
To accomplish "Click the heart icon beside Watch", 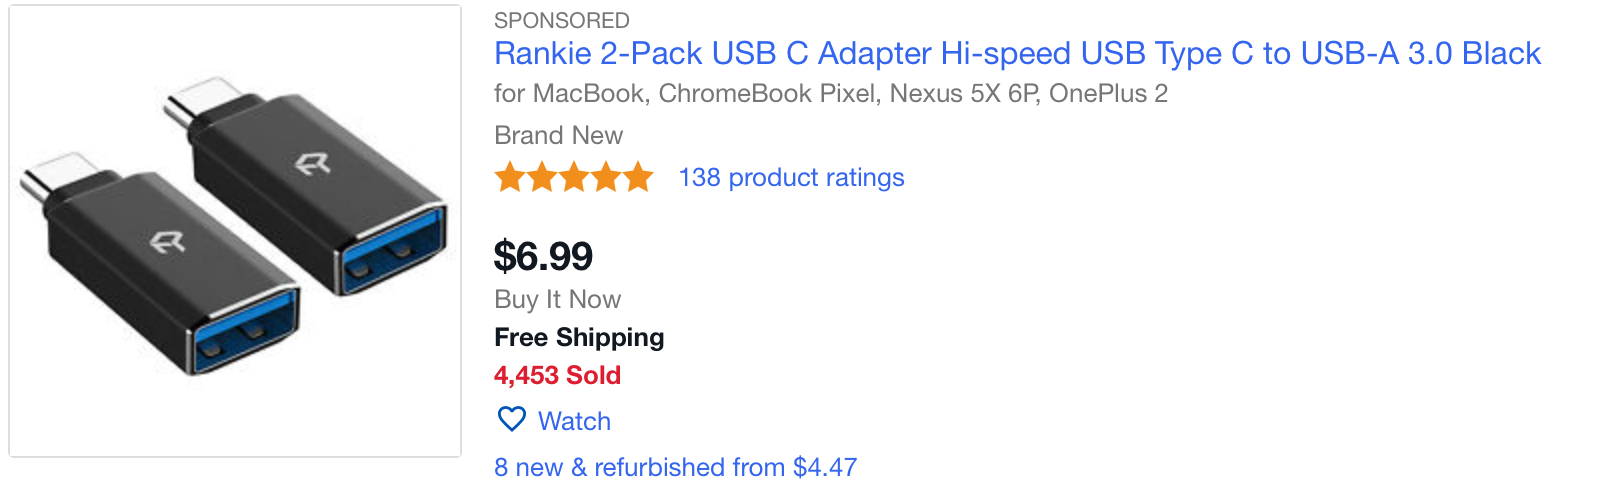I will (x=511, y=419).
